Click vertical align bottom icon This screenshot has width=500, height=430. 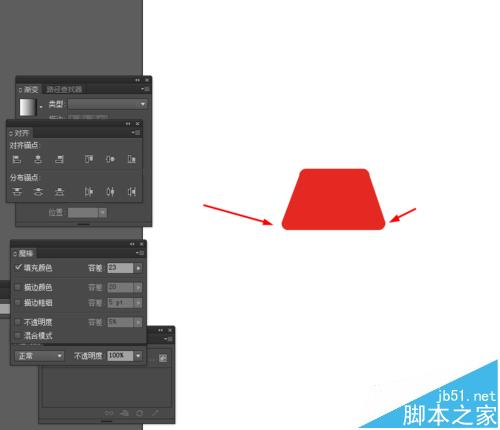132,159
